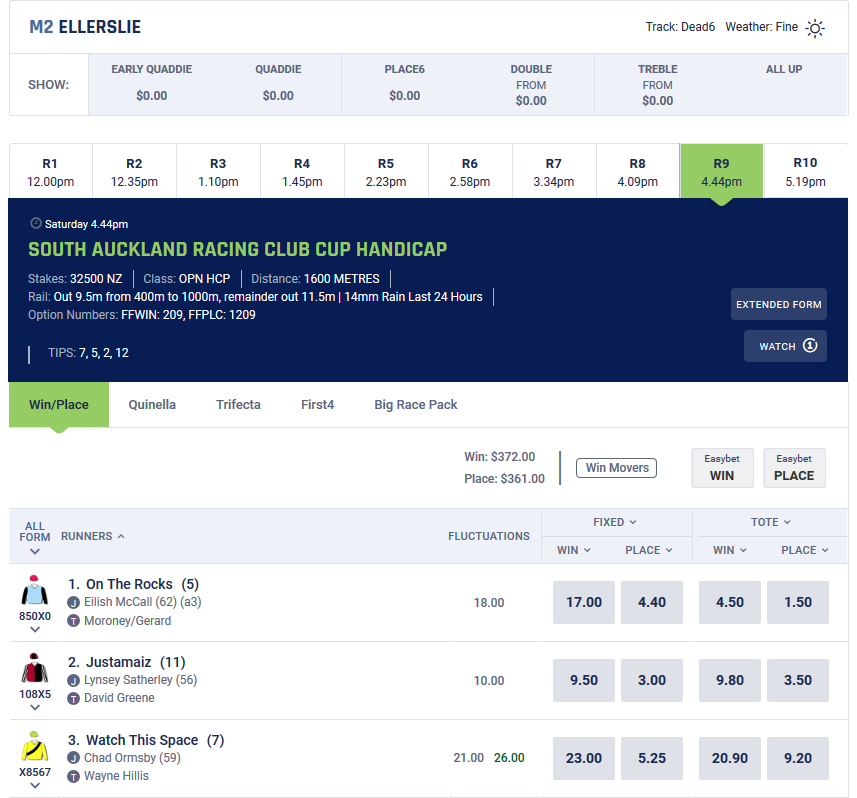This screenshot has height=798, width=857.
Task: Click Watch This Space yellow silks icon
Action: (x=35, y=747)
